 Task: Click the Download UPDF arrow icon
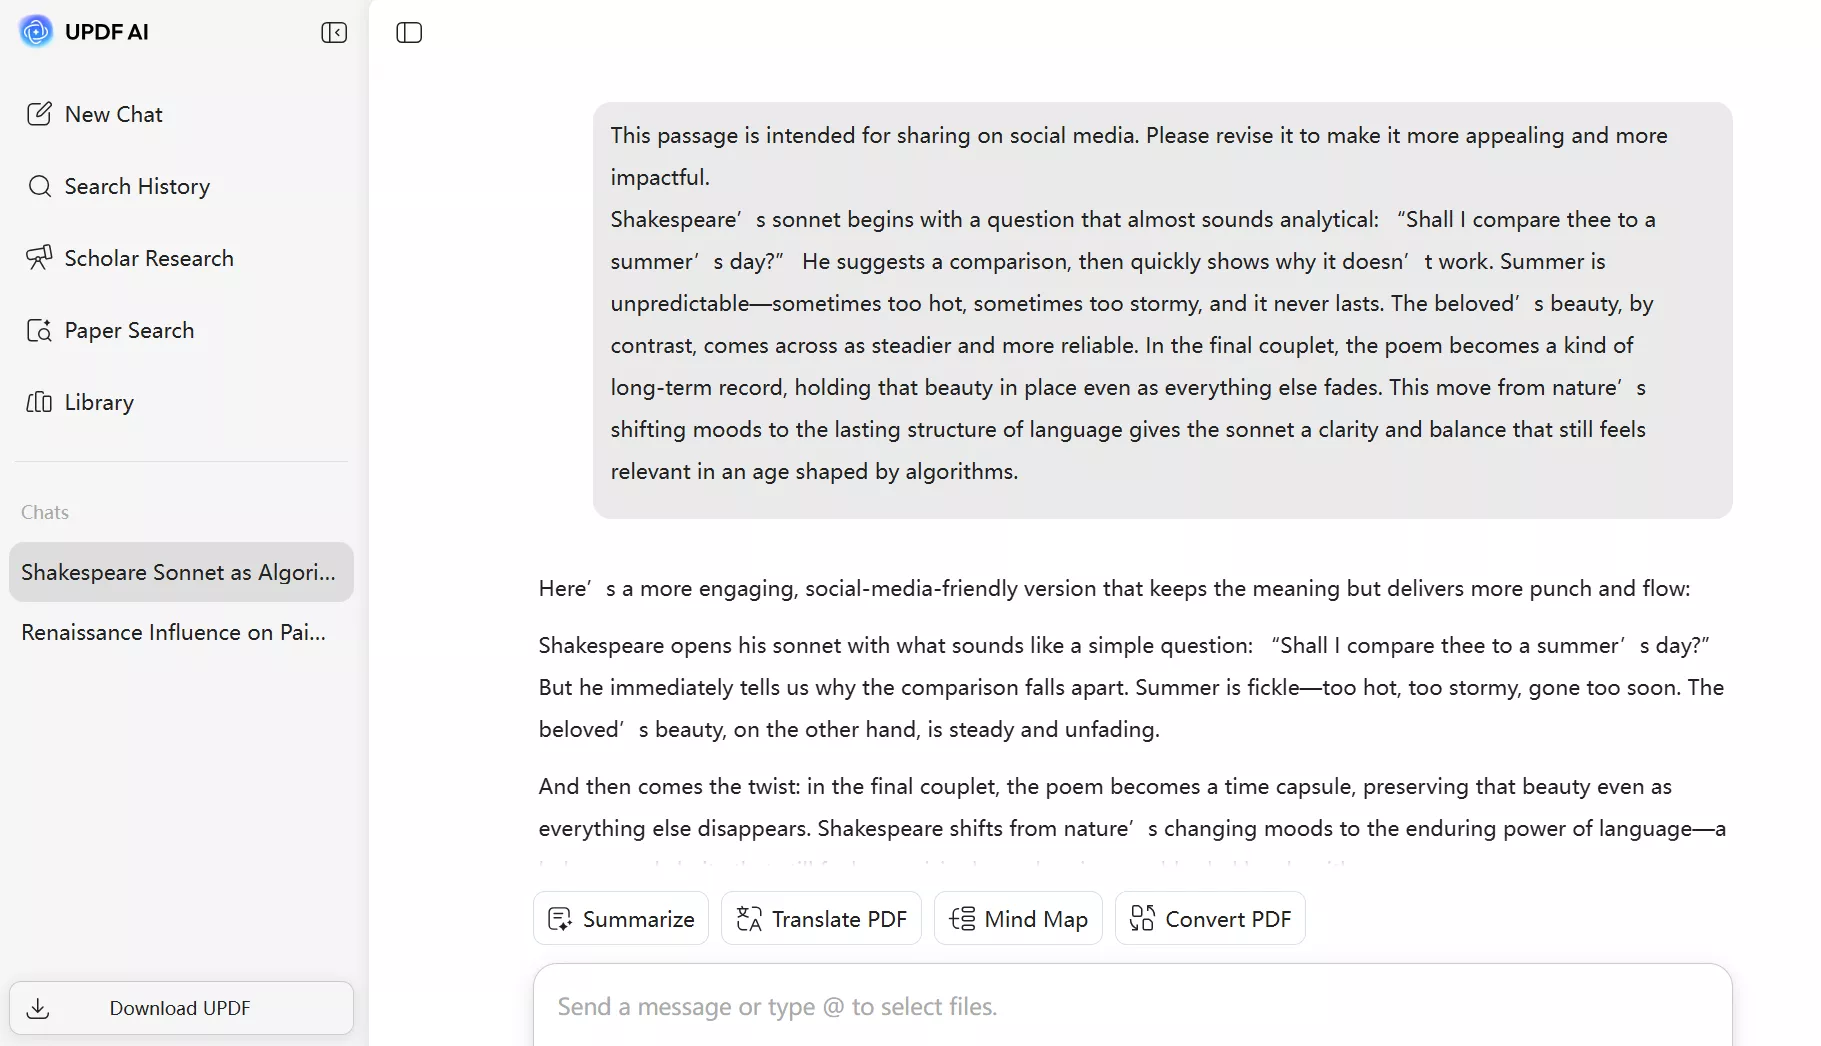(x=38, y=1008)
